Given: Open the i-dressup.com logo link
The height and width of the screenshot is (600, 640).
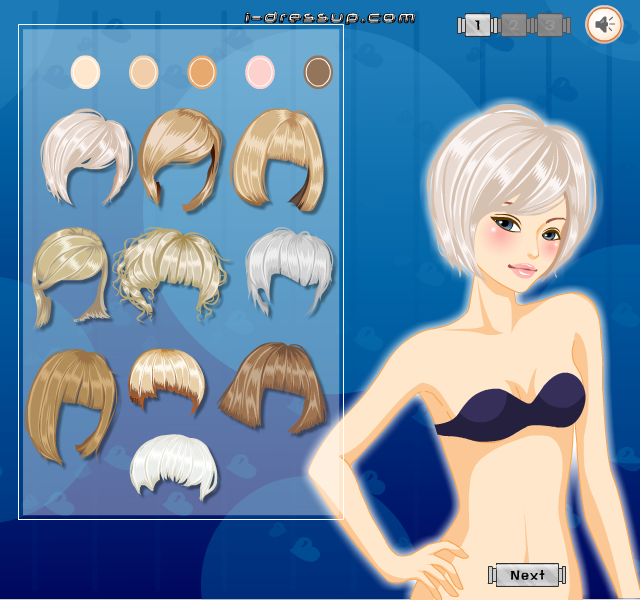Looking at the screenshot, I should (x=329, y=18).
